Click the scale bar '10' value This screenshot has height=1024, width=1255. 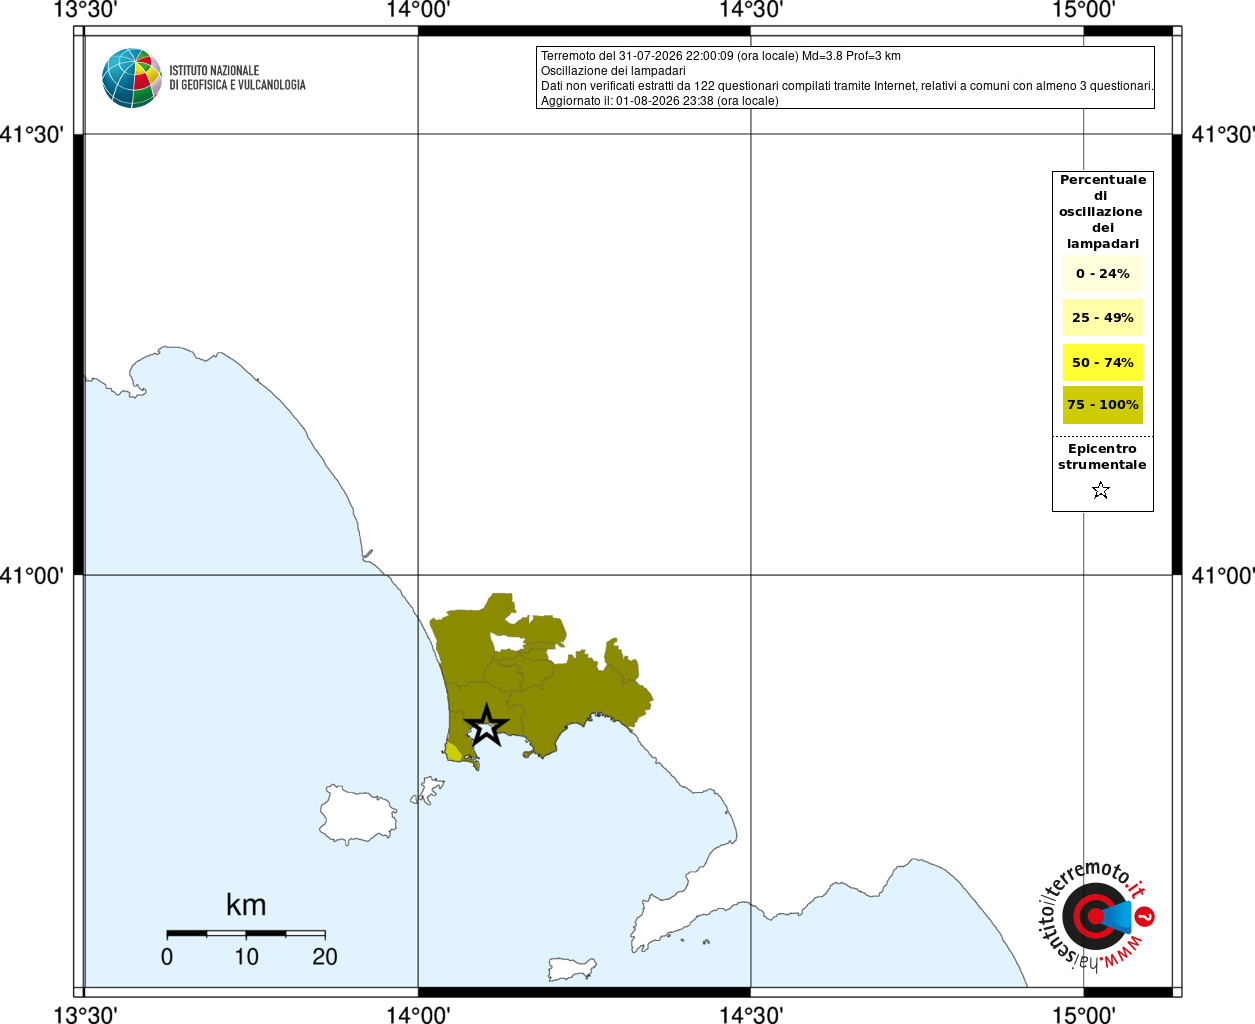pyautogui.click(x=246, y=957)
